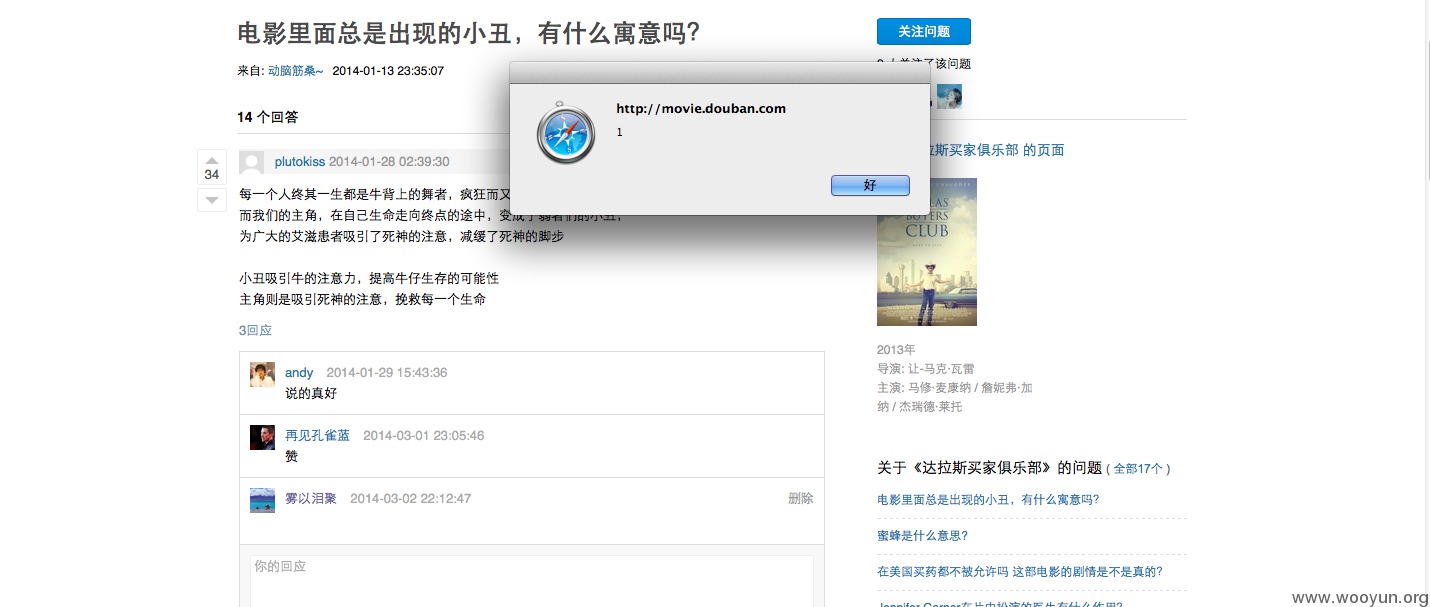Screen dimensions: 1430x607
Task: Delete the comment via 删除 link
Action: [801, 498]
